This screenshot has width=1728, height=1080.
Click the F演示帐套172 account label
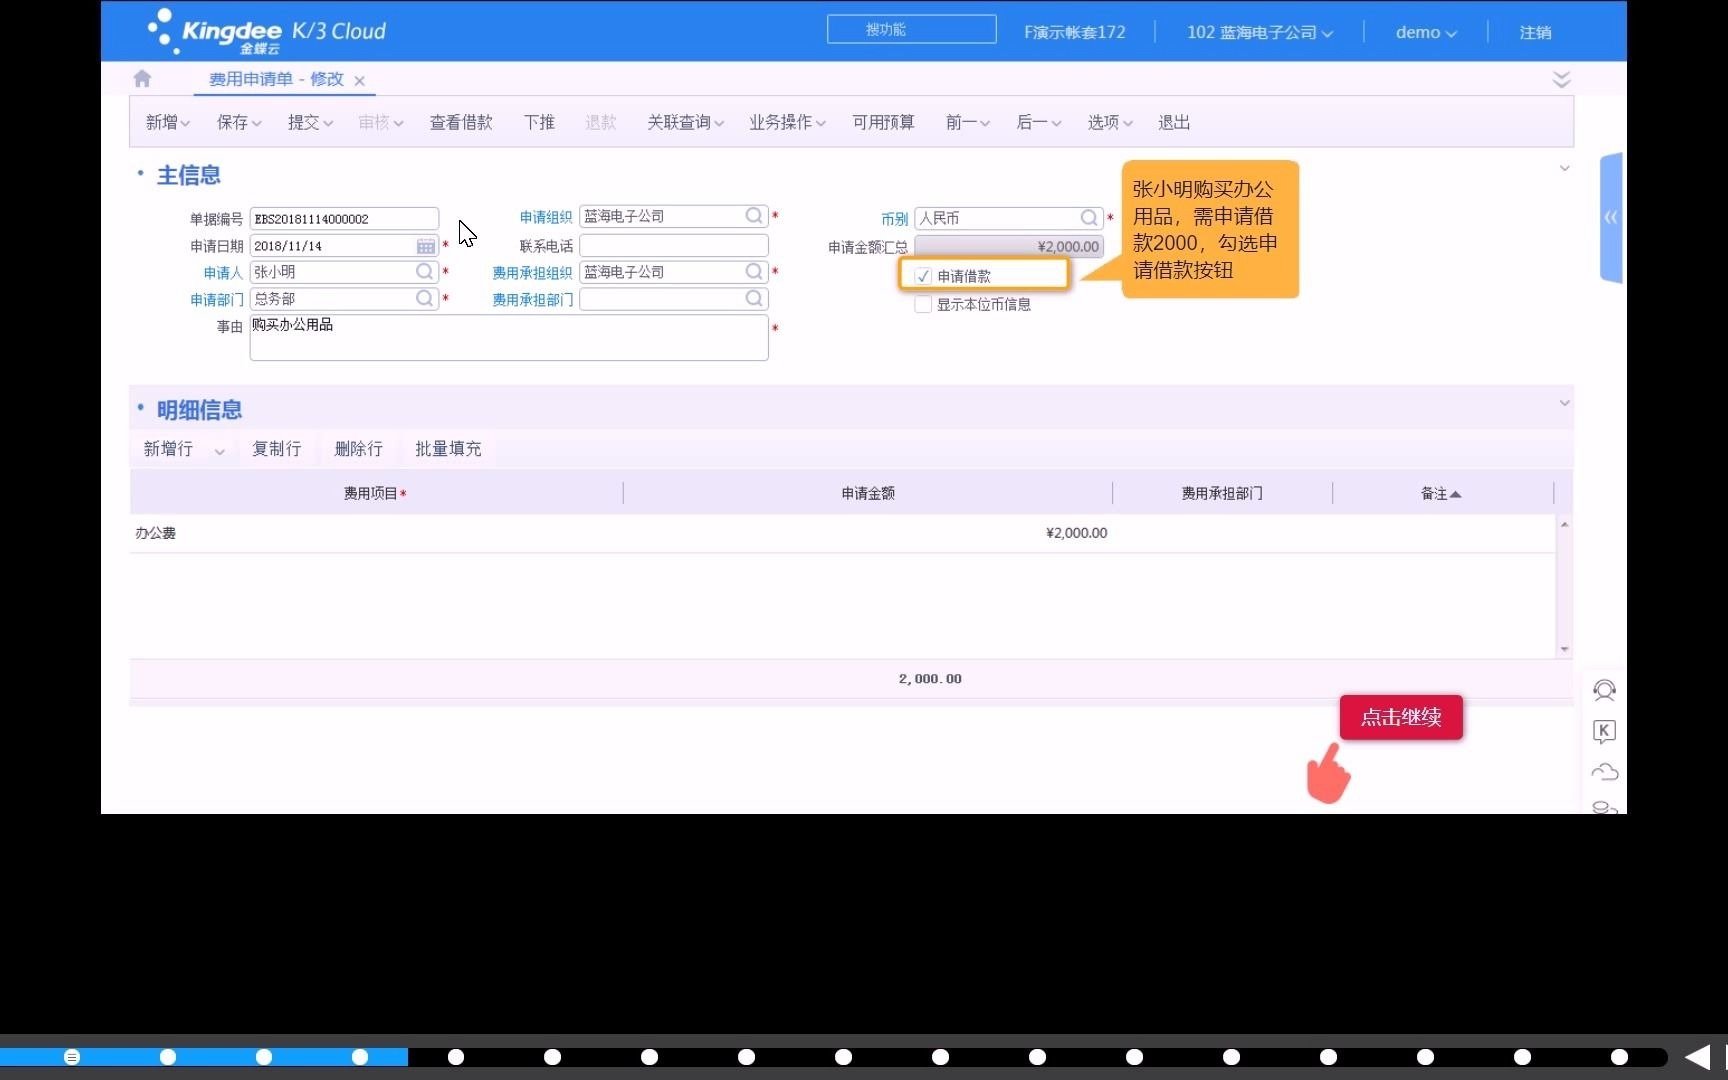coord(1074,32)
